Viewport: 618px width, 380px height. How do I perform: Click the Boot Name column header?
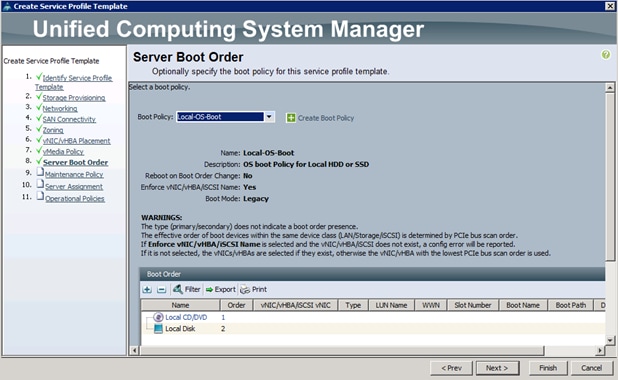(523, 305)
